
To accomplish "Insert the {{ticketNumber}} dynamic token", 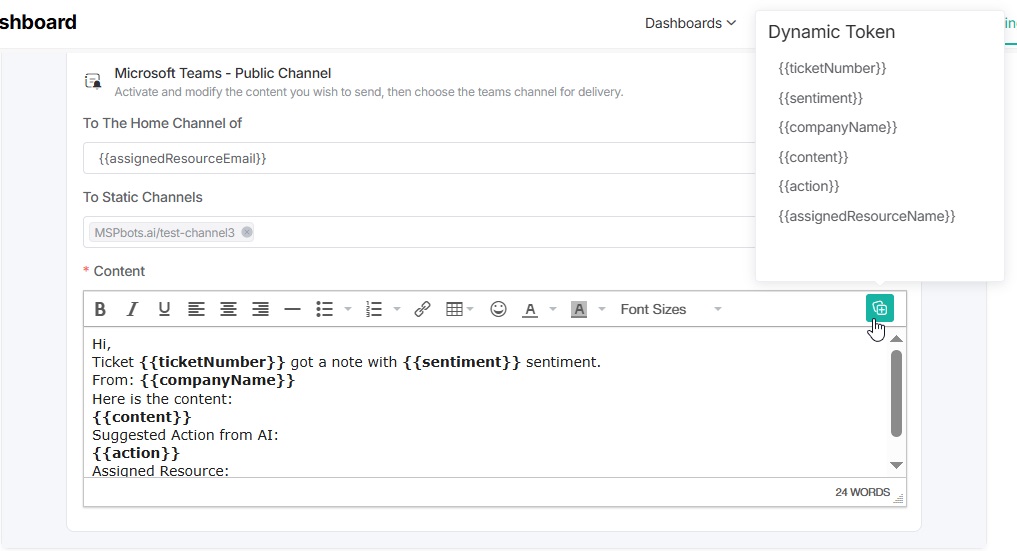I will pyautogui.click(x=832, y=68).
